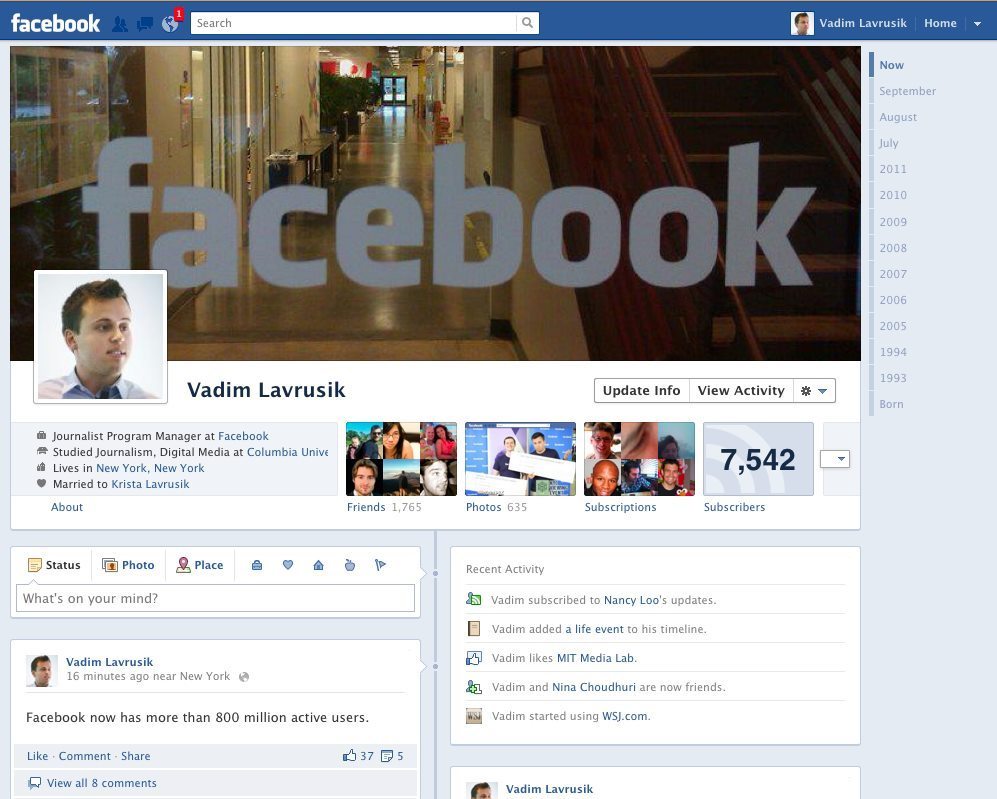Select the Place tab in composer
This screenshot has width=997, height=799.
click(x=200, y=565)
